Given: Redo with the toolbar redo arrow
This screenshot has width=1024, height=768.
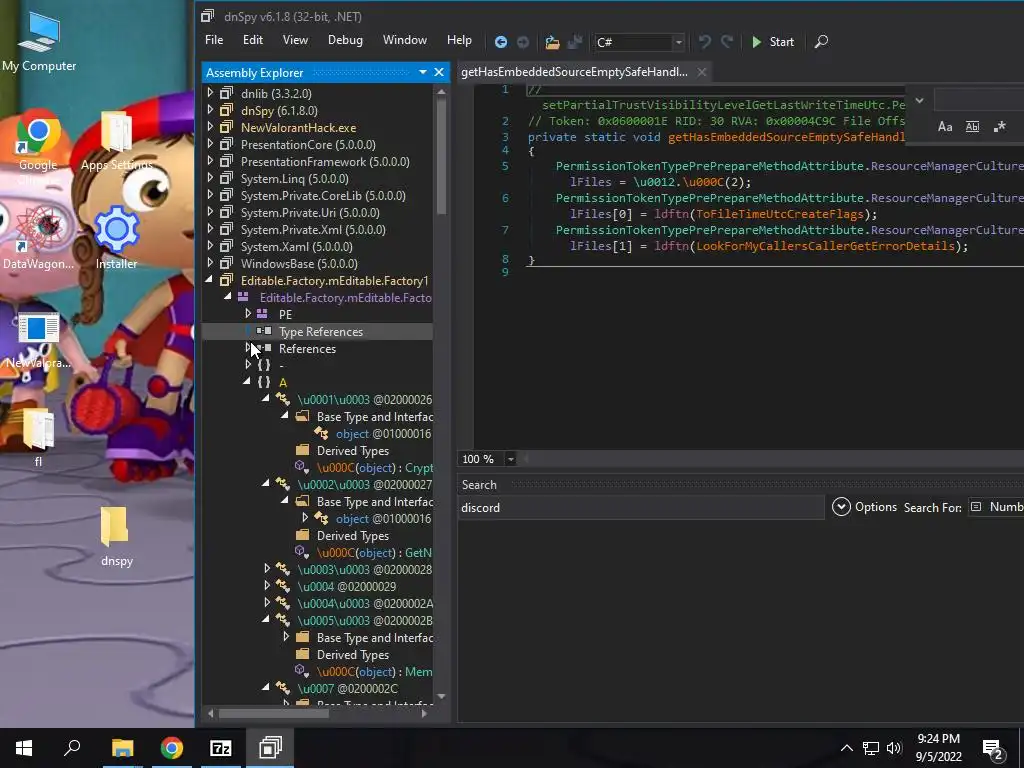Looking at the screenshot, I should pyautogui.click(x=727, y=42).
